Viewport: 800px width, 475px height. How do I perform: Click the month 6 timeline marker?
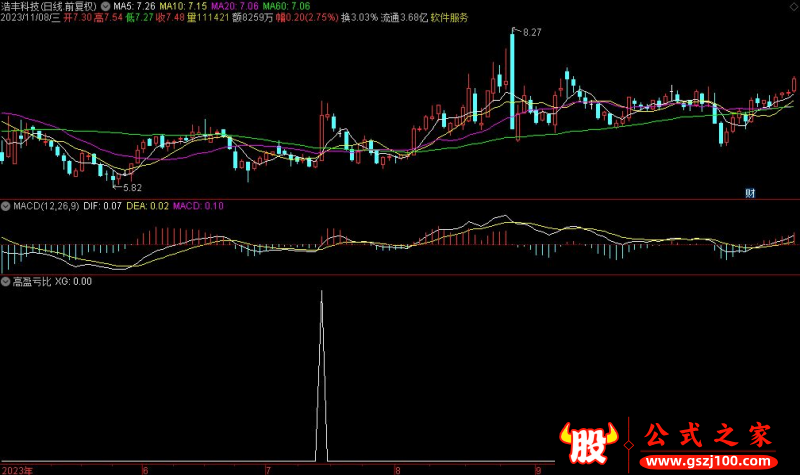pos(145,470)
